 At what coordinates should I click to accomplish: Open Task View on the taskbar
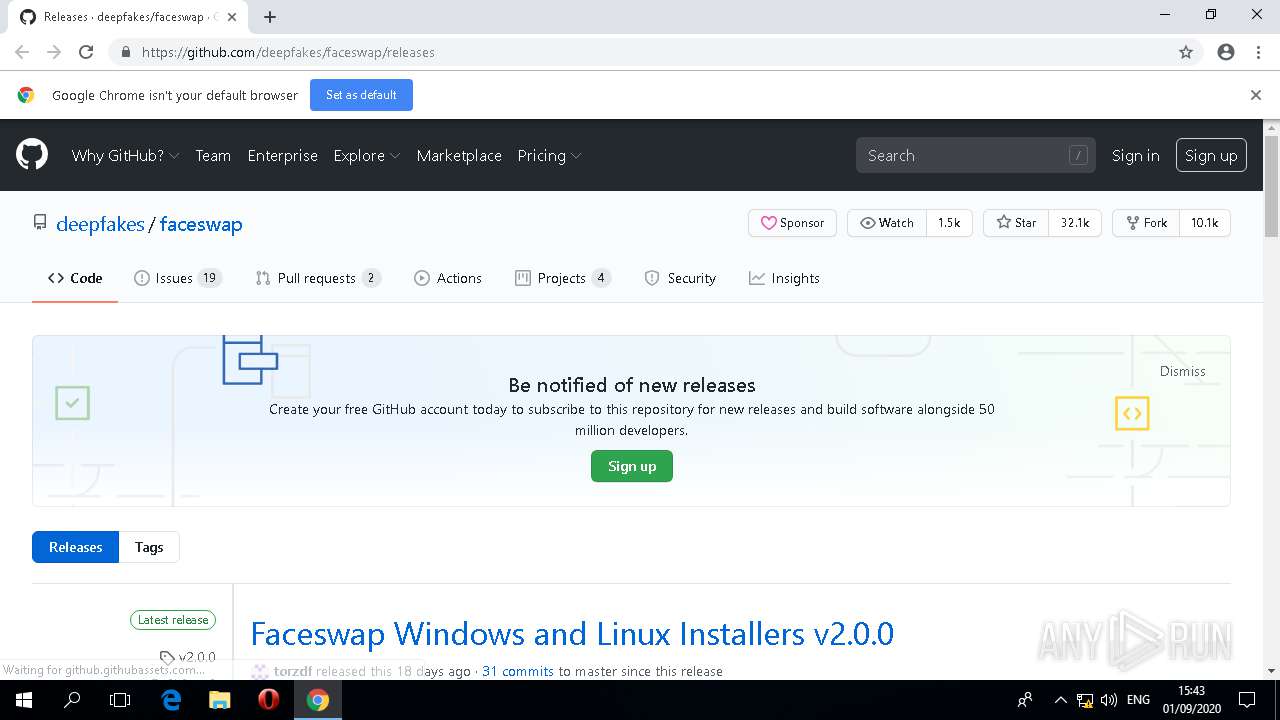120,700
